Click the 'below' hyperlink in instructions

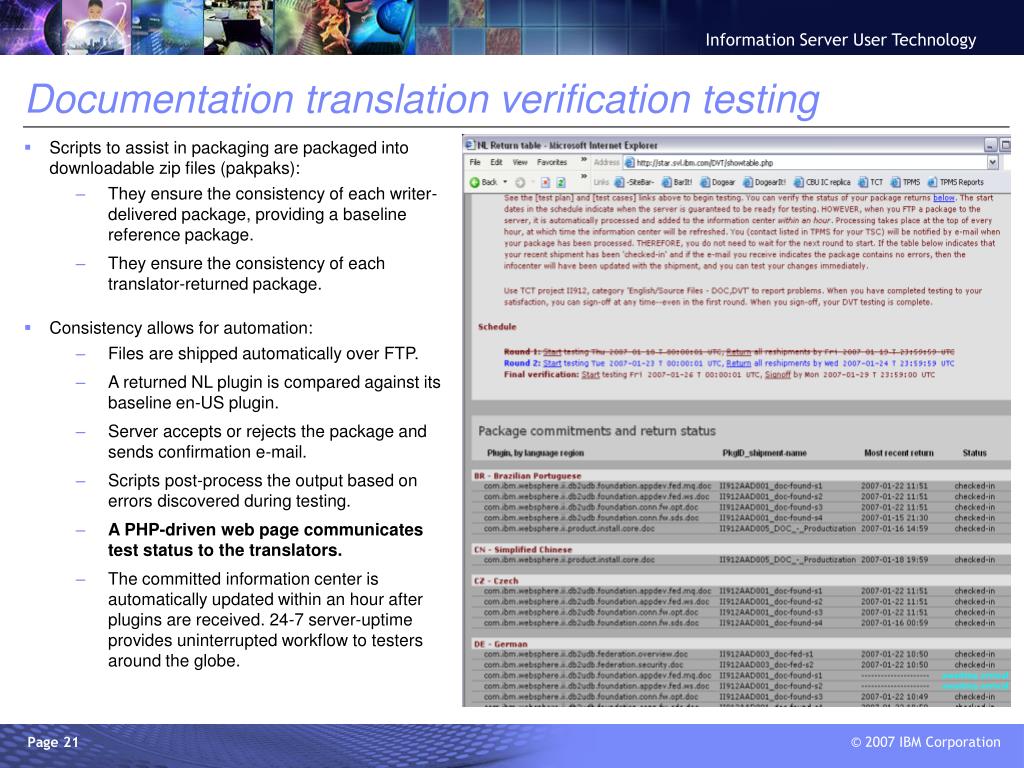[944, 198]
